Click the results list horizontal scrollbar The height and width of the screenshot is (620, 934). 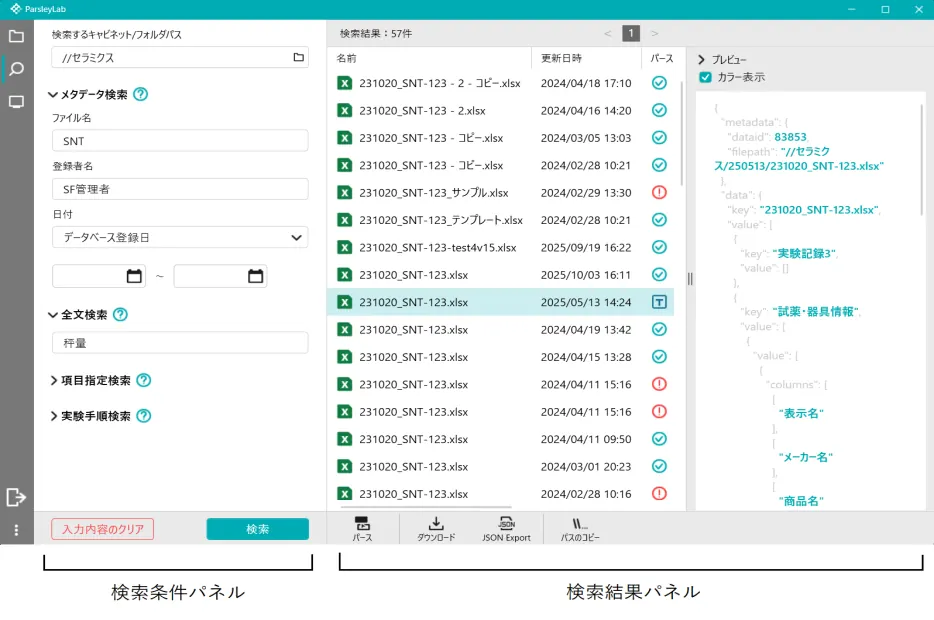click(426, 508)
